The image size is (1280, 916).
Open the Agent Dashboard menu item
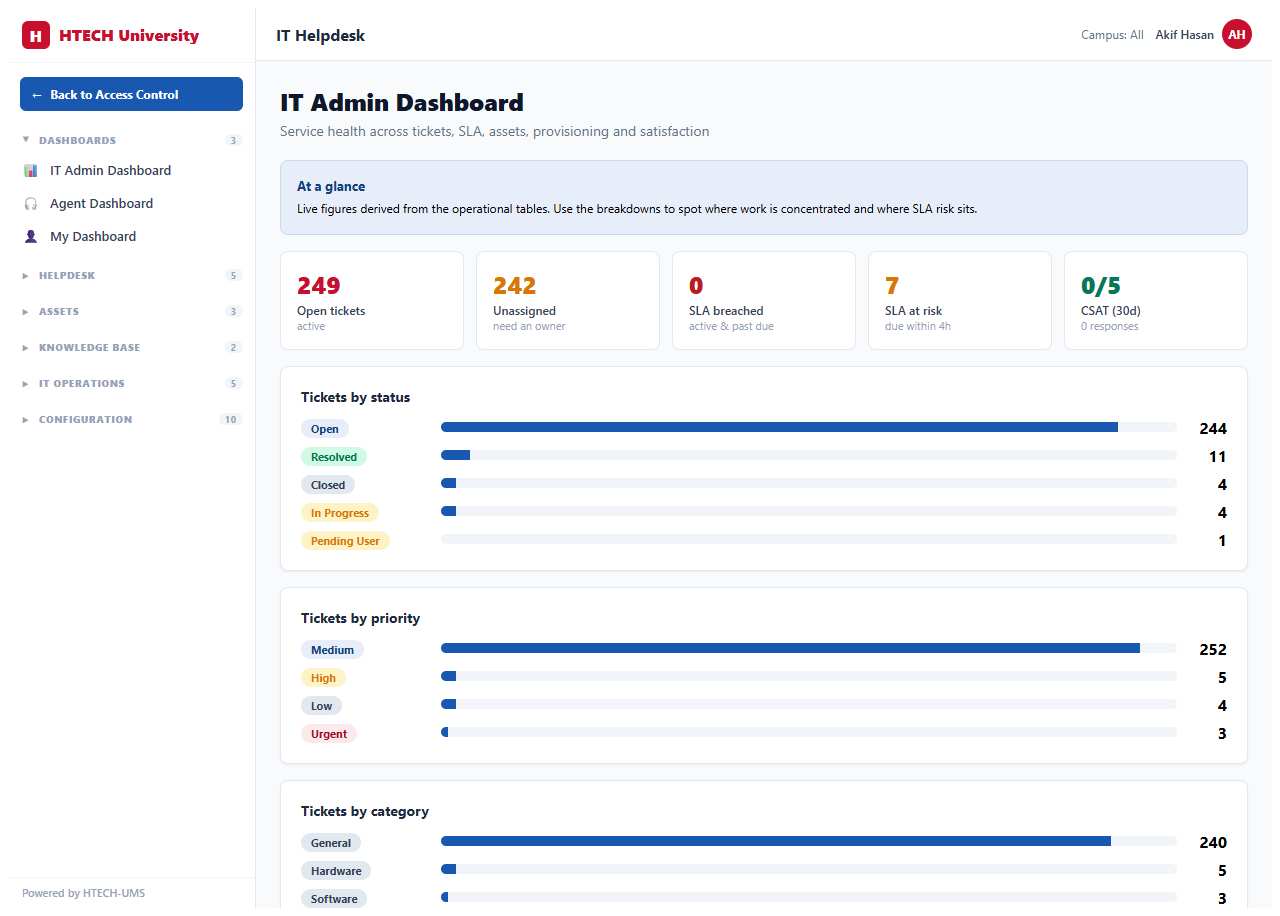(x=131, y=204)
